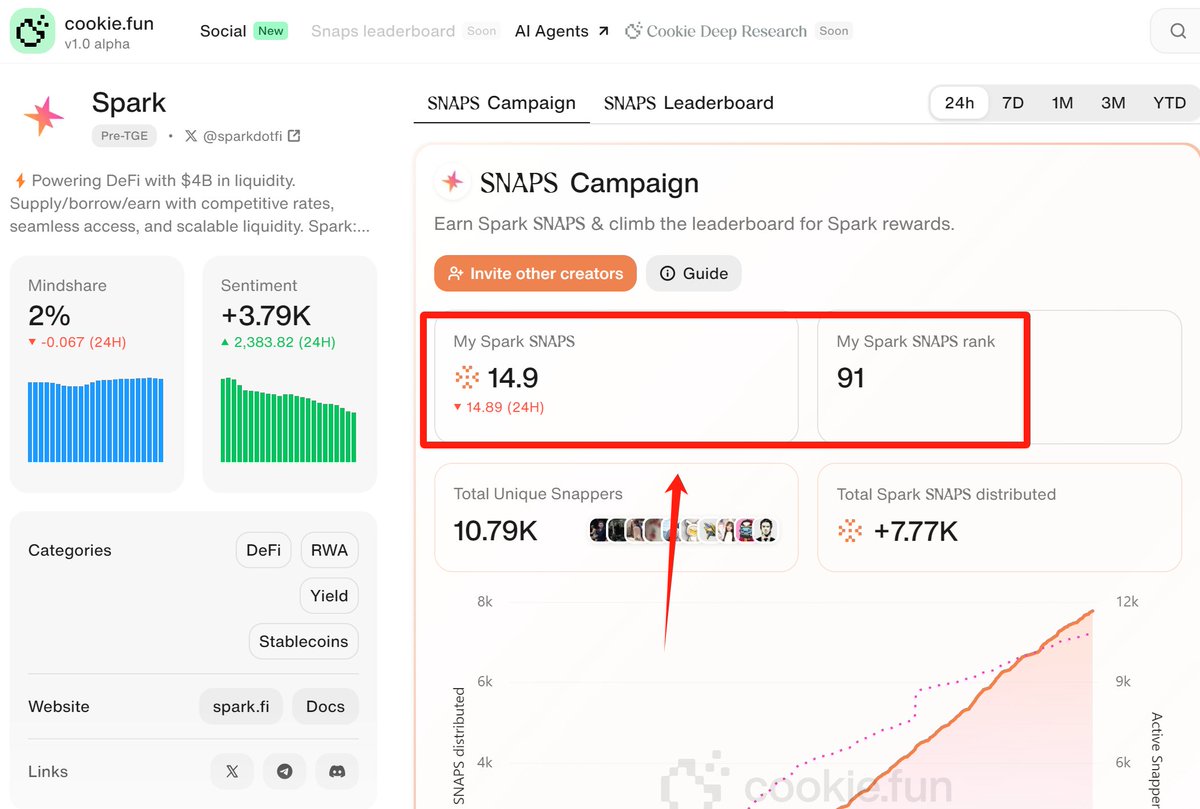Open the Docs link
Viewport: 1200px width, 809px height.
click(325, 706)
